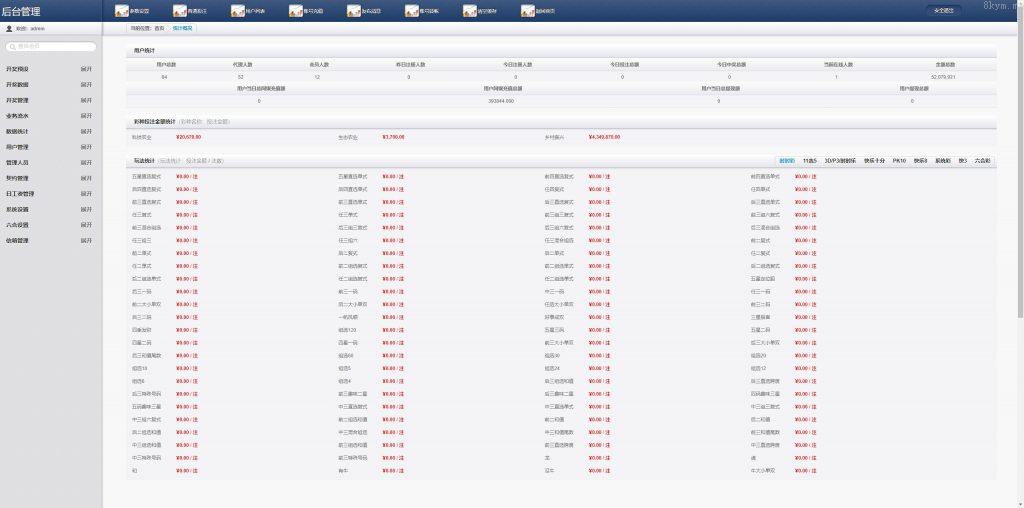Switch to the PK10 lottery tab
The width and height of the screenshot is (1024, 508).
click(898, 160)
